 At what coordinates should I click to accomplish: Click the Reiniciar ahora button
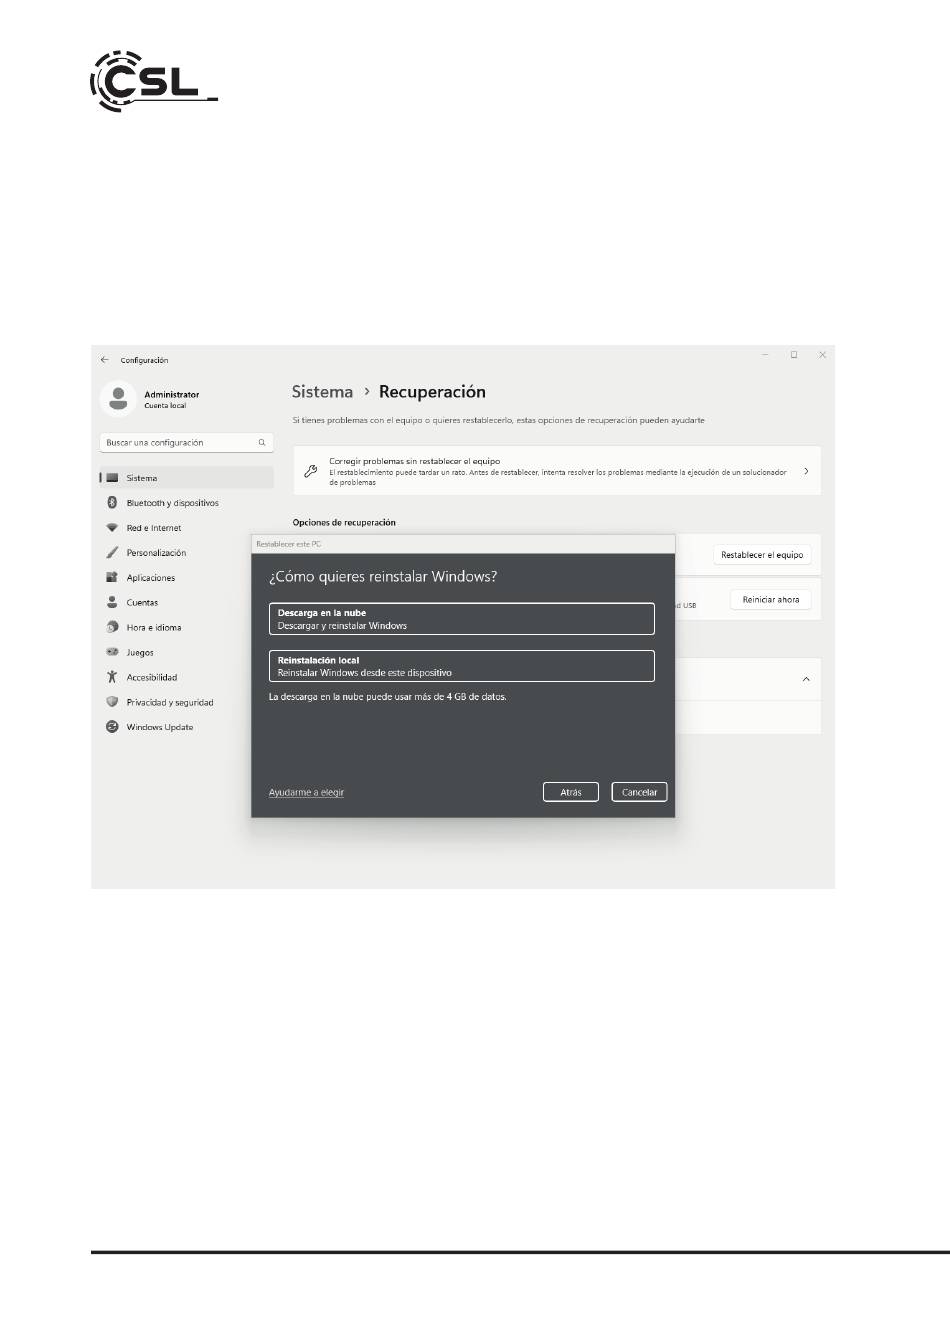(x=771, y=600)
